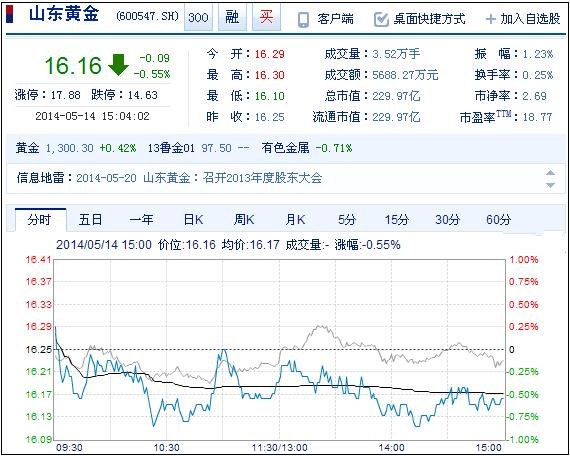Switch to the 日K chart tab
Image resolution: width=570 pixels, height=456 pixels.
(193, 220)
